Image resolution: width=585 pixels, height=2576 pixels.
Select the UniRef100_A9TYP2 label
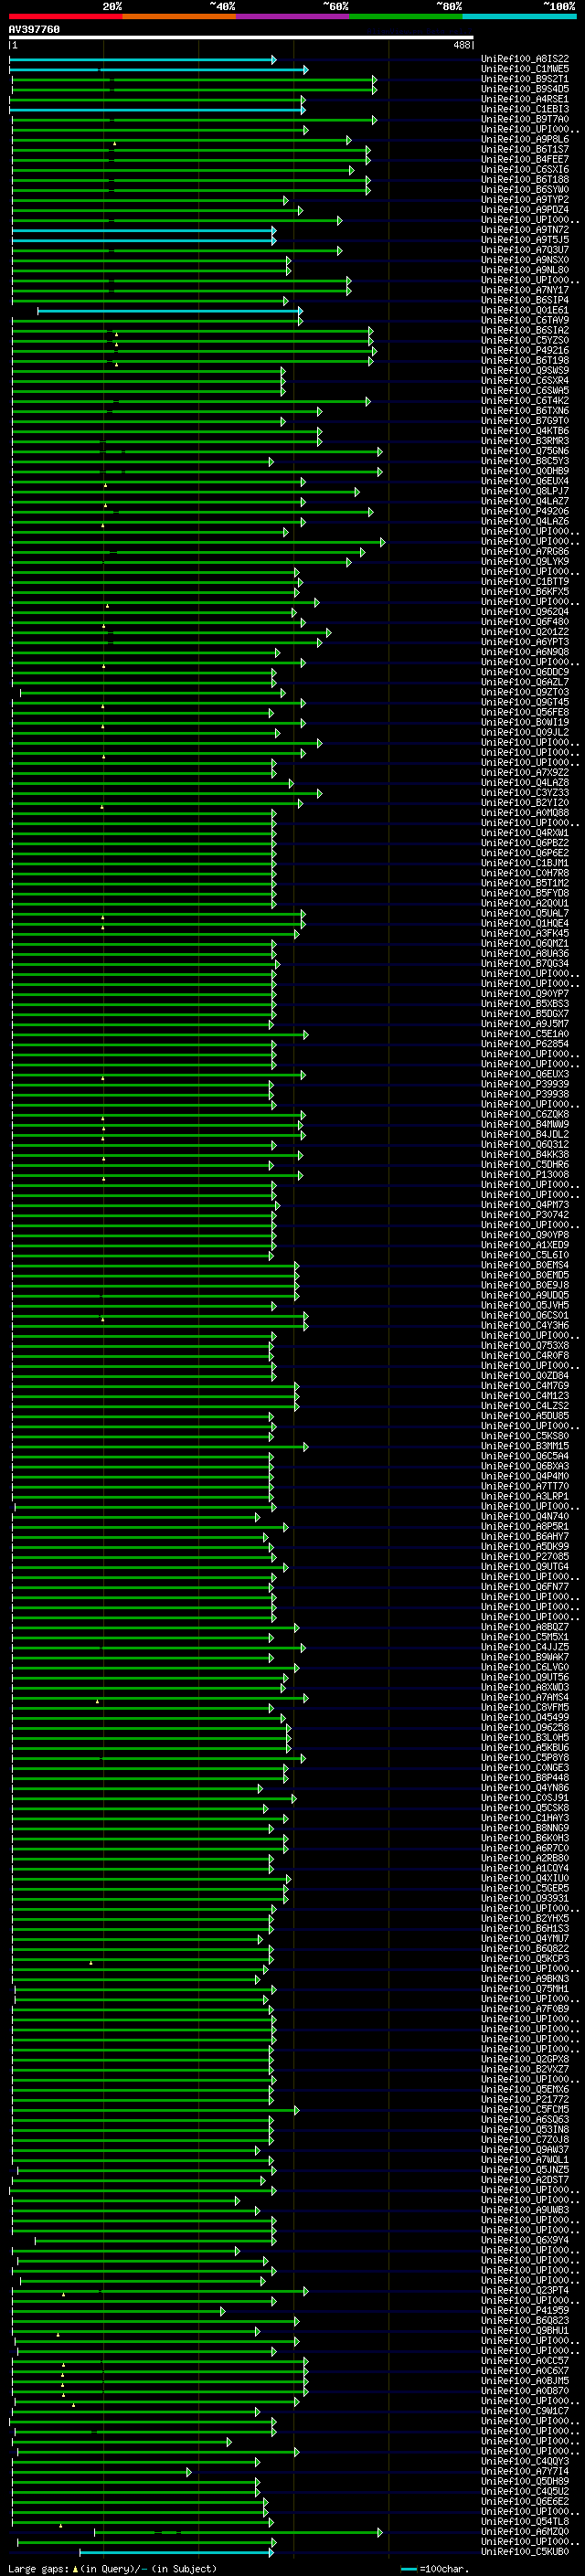click(x=525, y=200)
